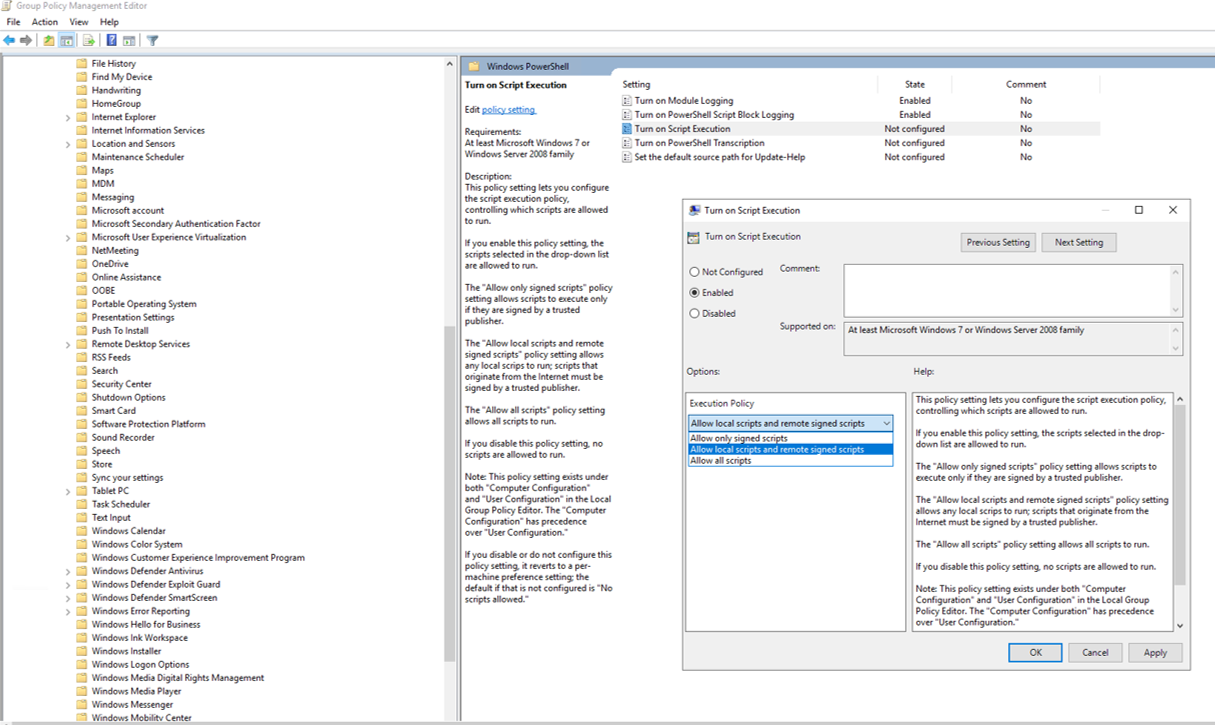Image resolution: width=1215 pixels, height=725 pixels.
Task: Click the icon beside Turn on PowerShell Transcription
Action: coord(627,143)
